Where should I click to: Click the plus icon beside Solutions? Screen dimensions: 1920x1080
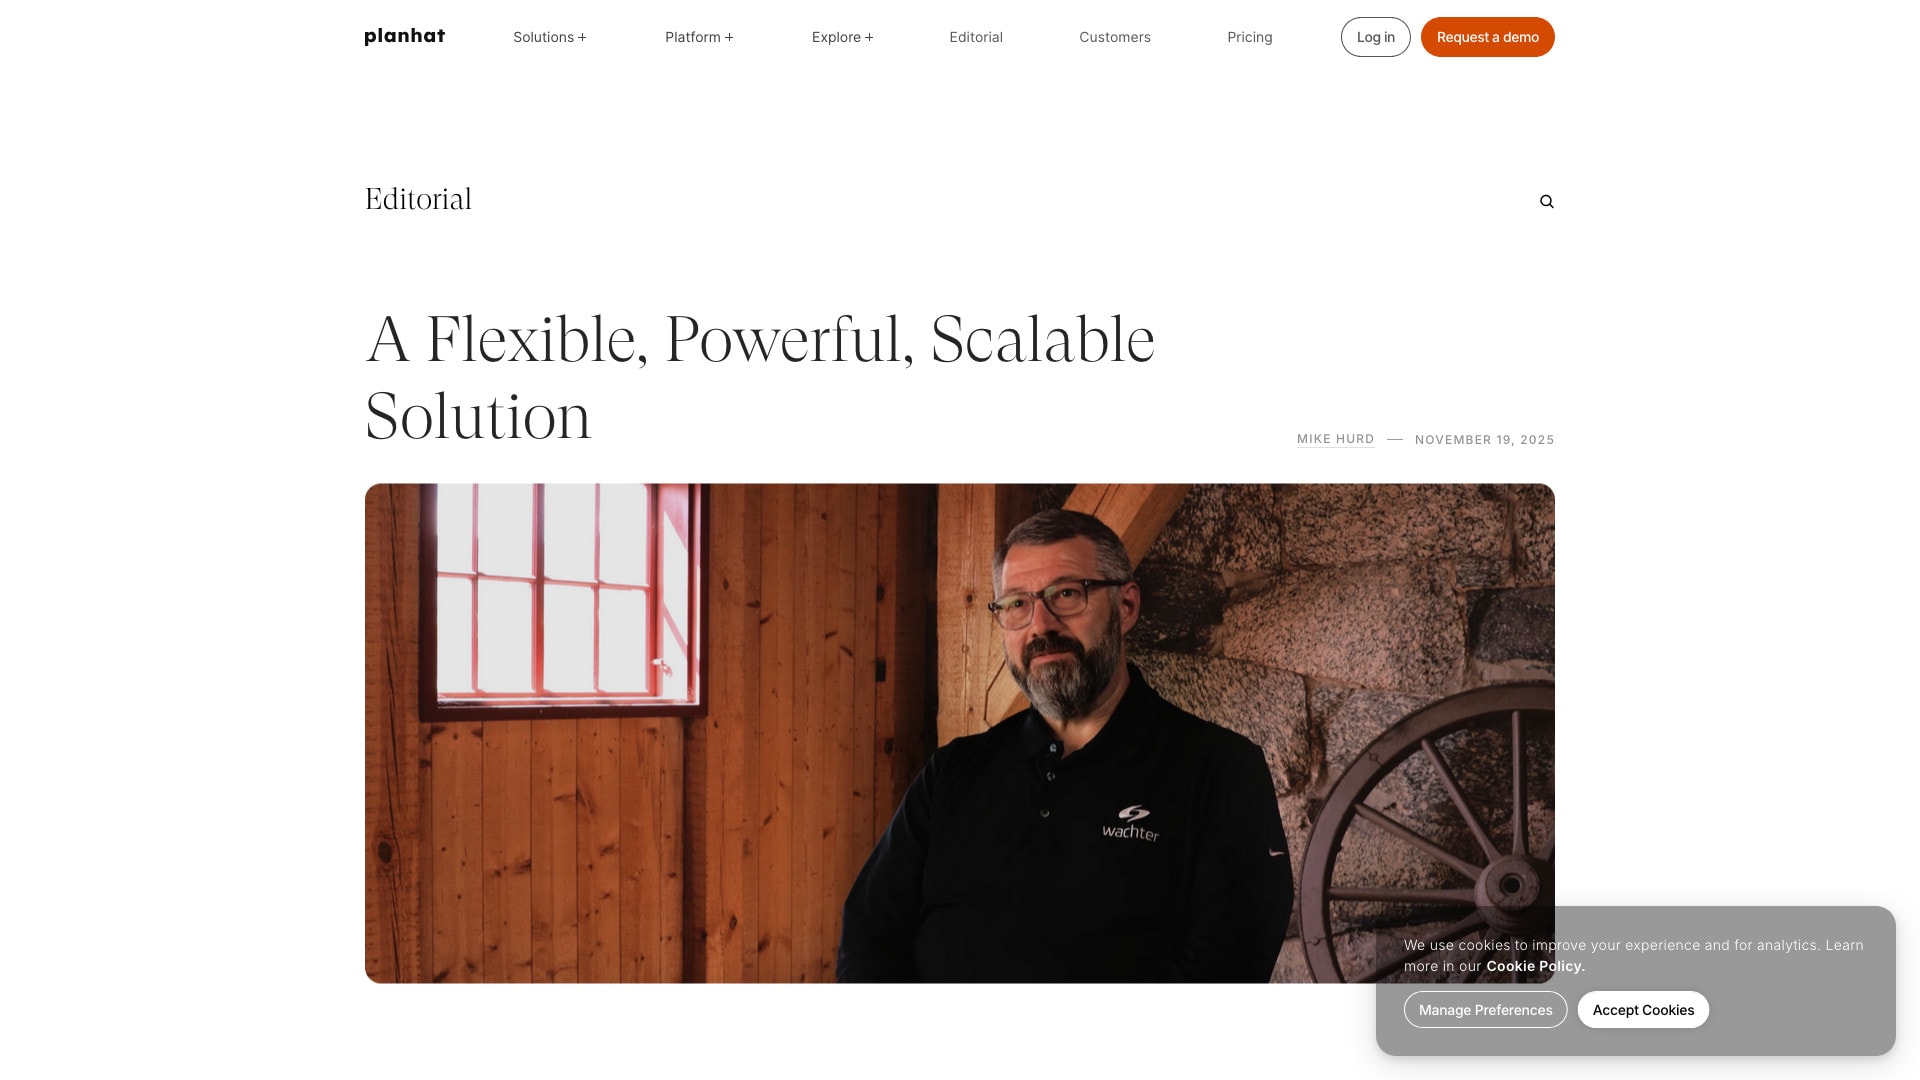pyautogui.click(x=582, y=38)
